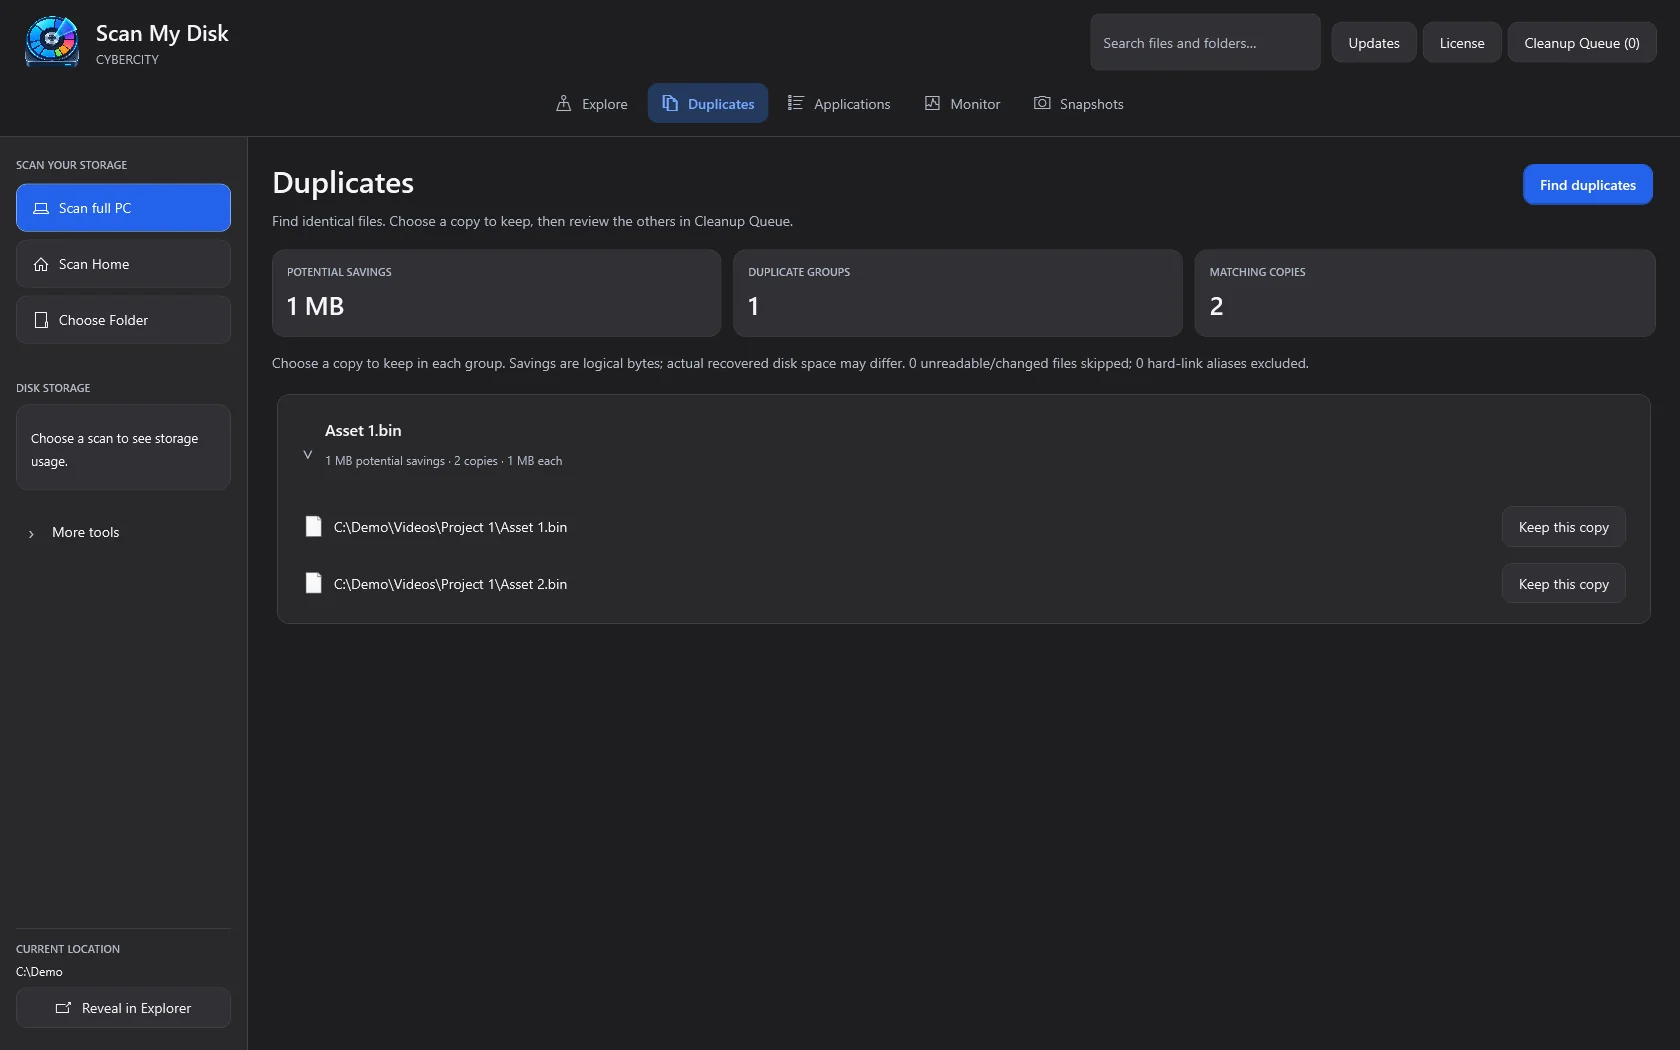1680x1050 pixels.
Task: Keep the Asset 2.bin copy
Action: pos(1564,584)
